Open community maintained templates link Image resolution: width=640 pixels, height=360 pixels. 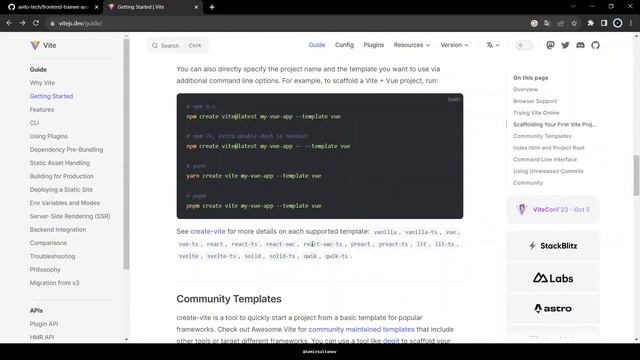tap(361, 329)
